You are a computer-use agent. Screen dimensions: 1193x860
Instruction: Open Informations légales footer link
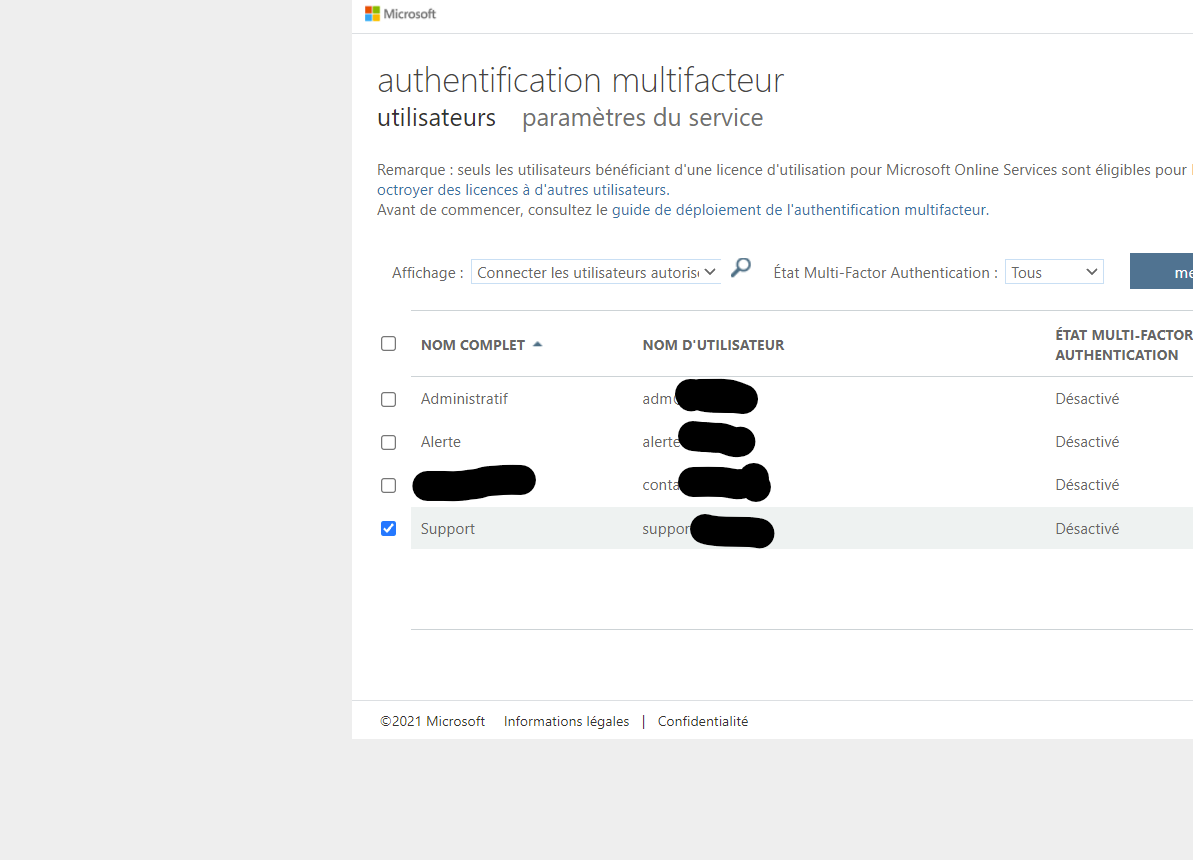point(566,721)
